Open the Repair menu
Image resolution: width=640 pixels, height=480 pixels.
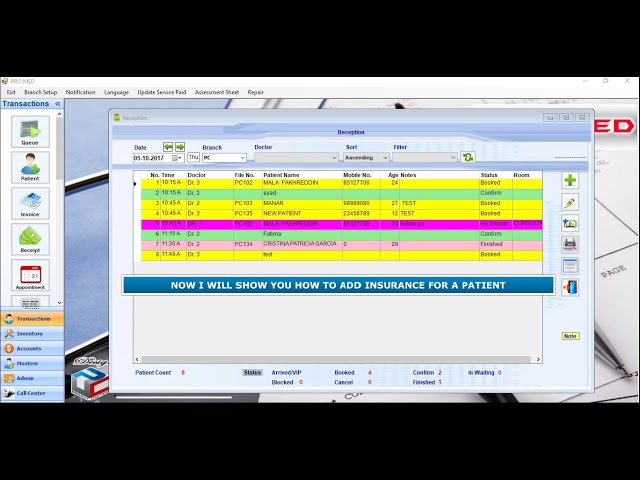tap(256, 92)
